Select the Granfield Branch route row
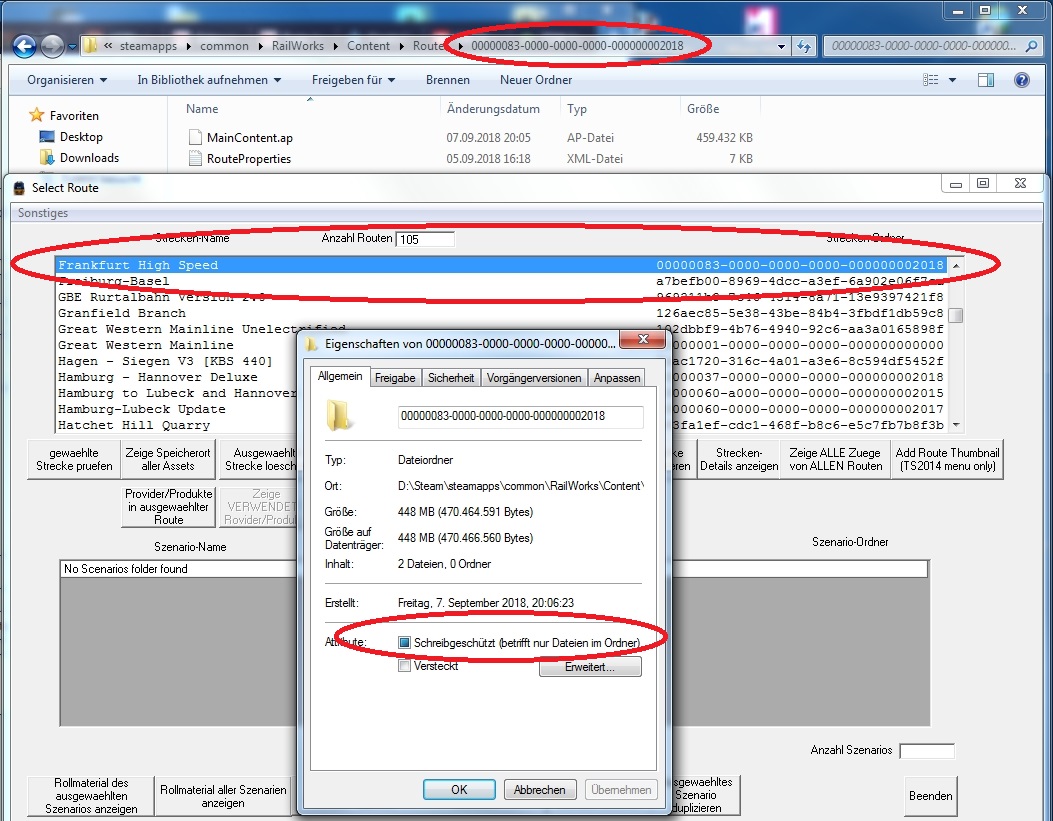Screen dimensions: 1053x821 (x=501, y=313)
